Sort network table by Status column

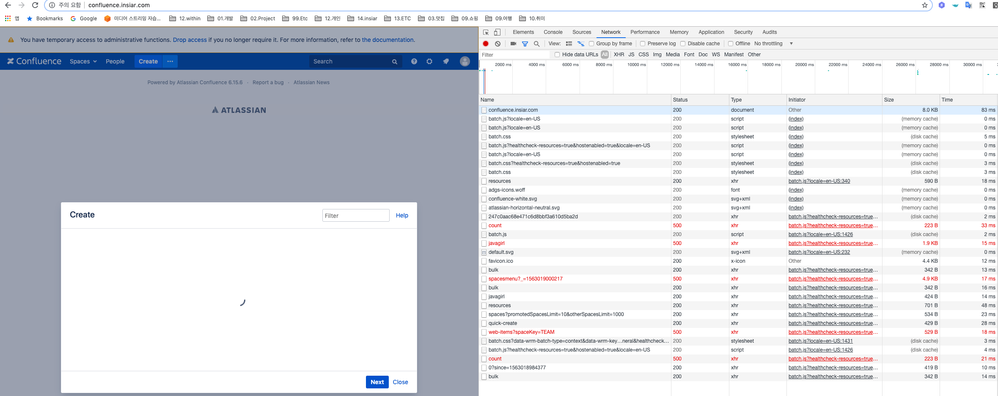pyautogui.click(x=700, y=100)
